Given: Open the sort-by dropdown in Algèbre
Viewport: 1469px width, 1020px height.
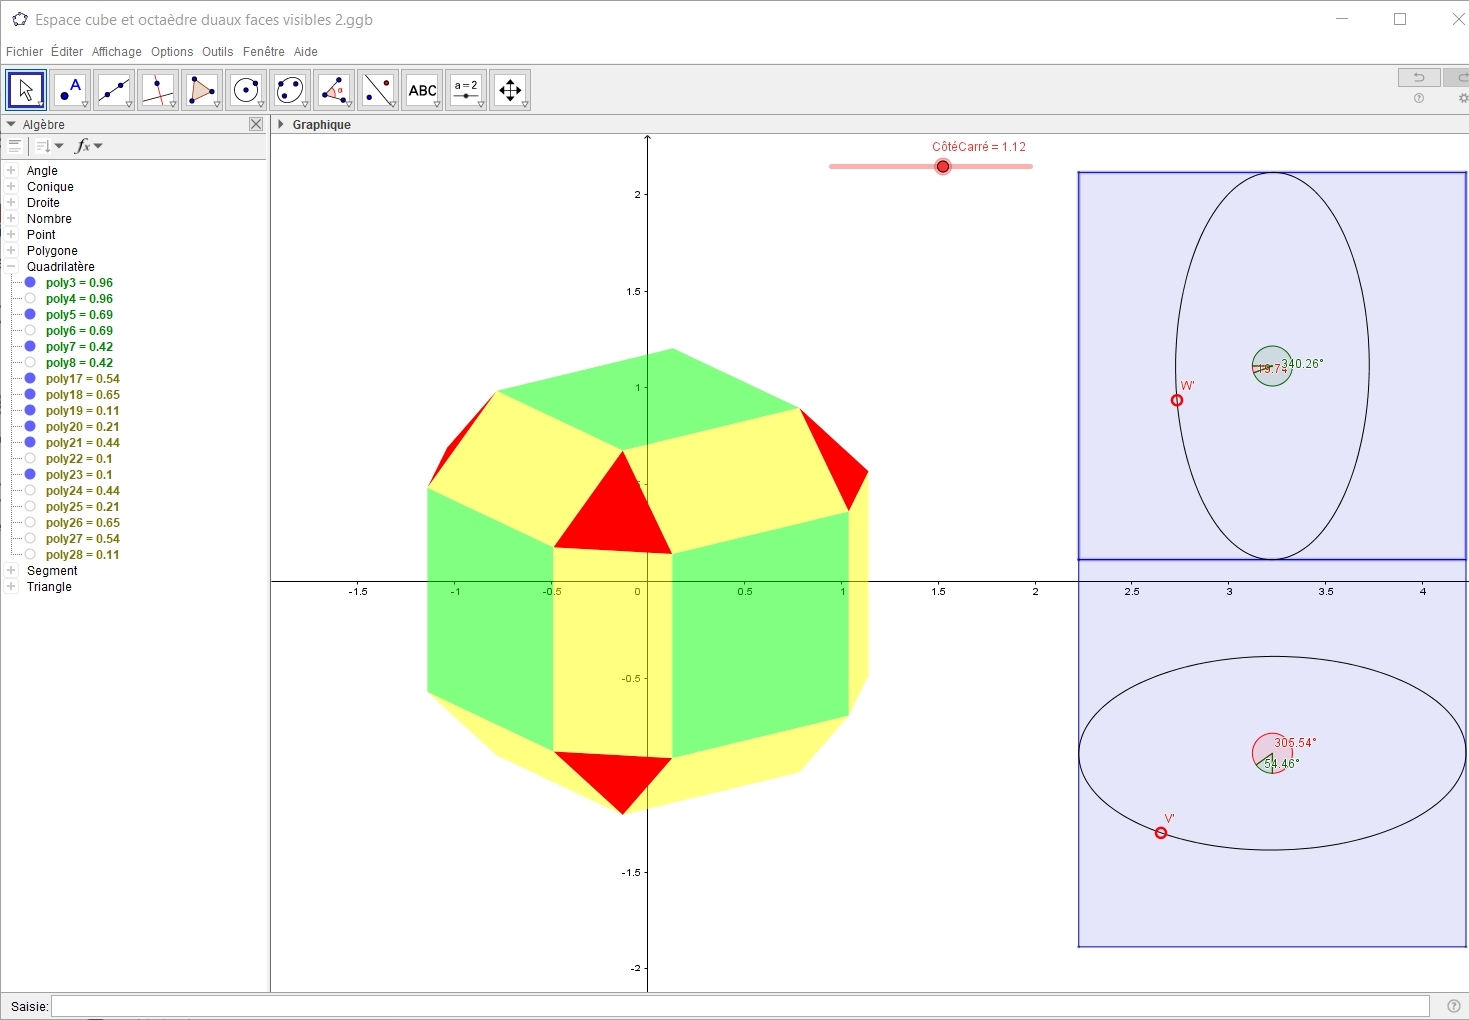Looking at the screenshot, I should click(49, 146).
